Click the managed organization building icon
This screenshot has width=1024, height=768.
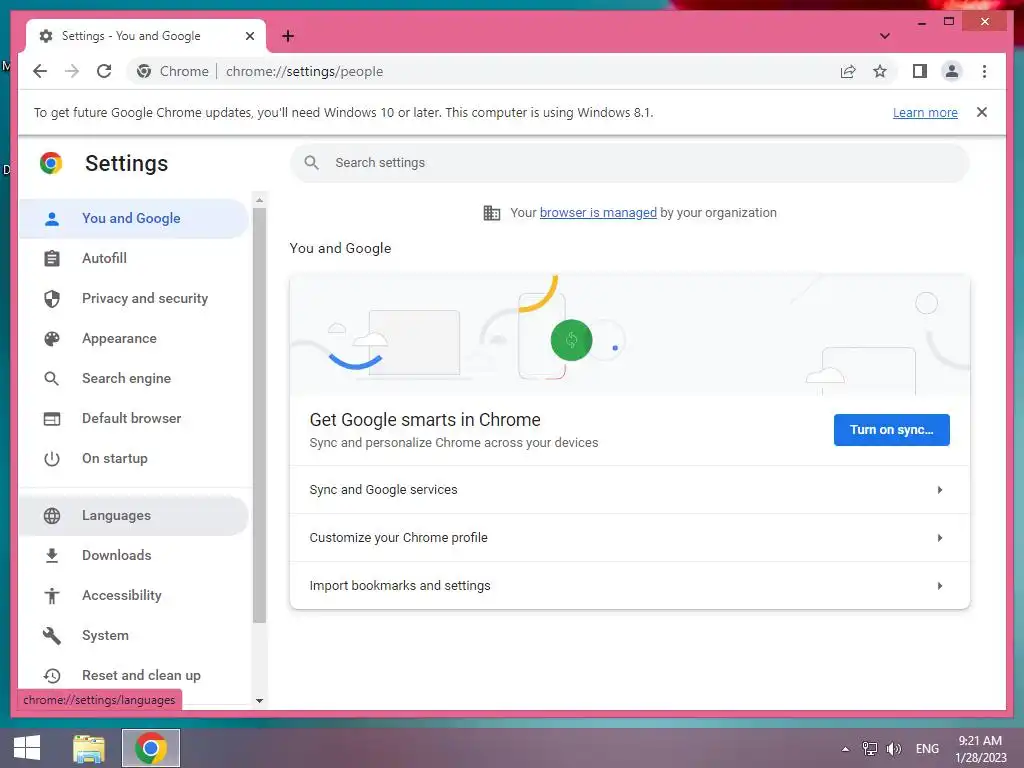(x=491, y=213)
